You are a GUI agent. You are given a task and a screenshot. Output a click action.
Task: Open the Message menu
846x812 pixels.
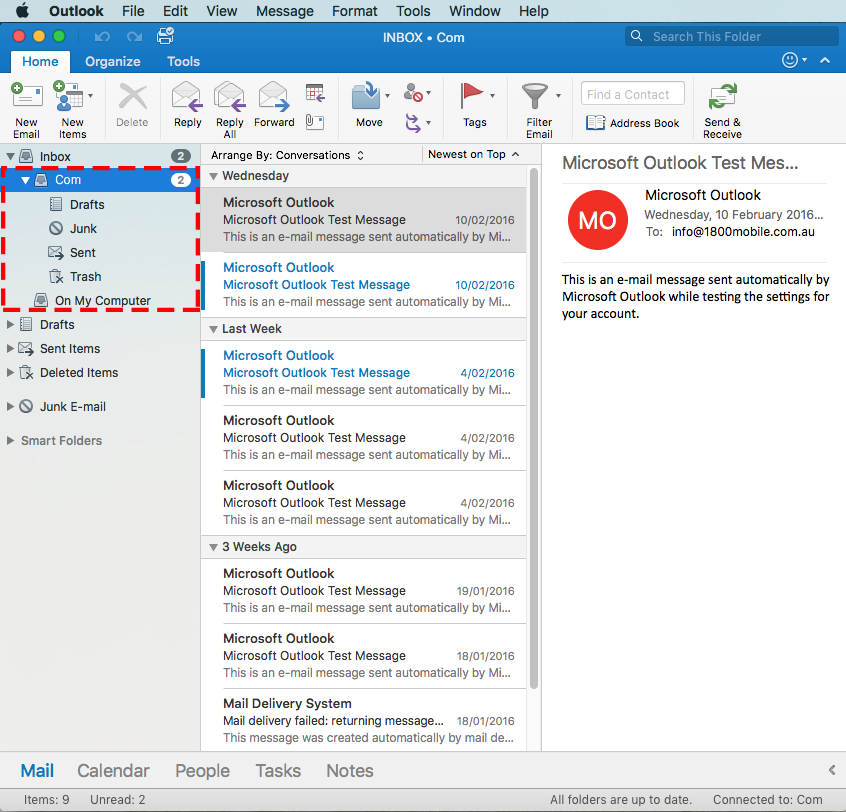(x=285, y=11)
